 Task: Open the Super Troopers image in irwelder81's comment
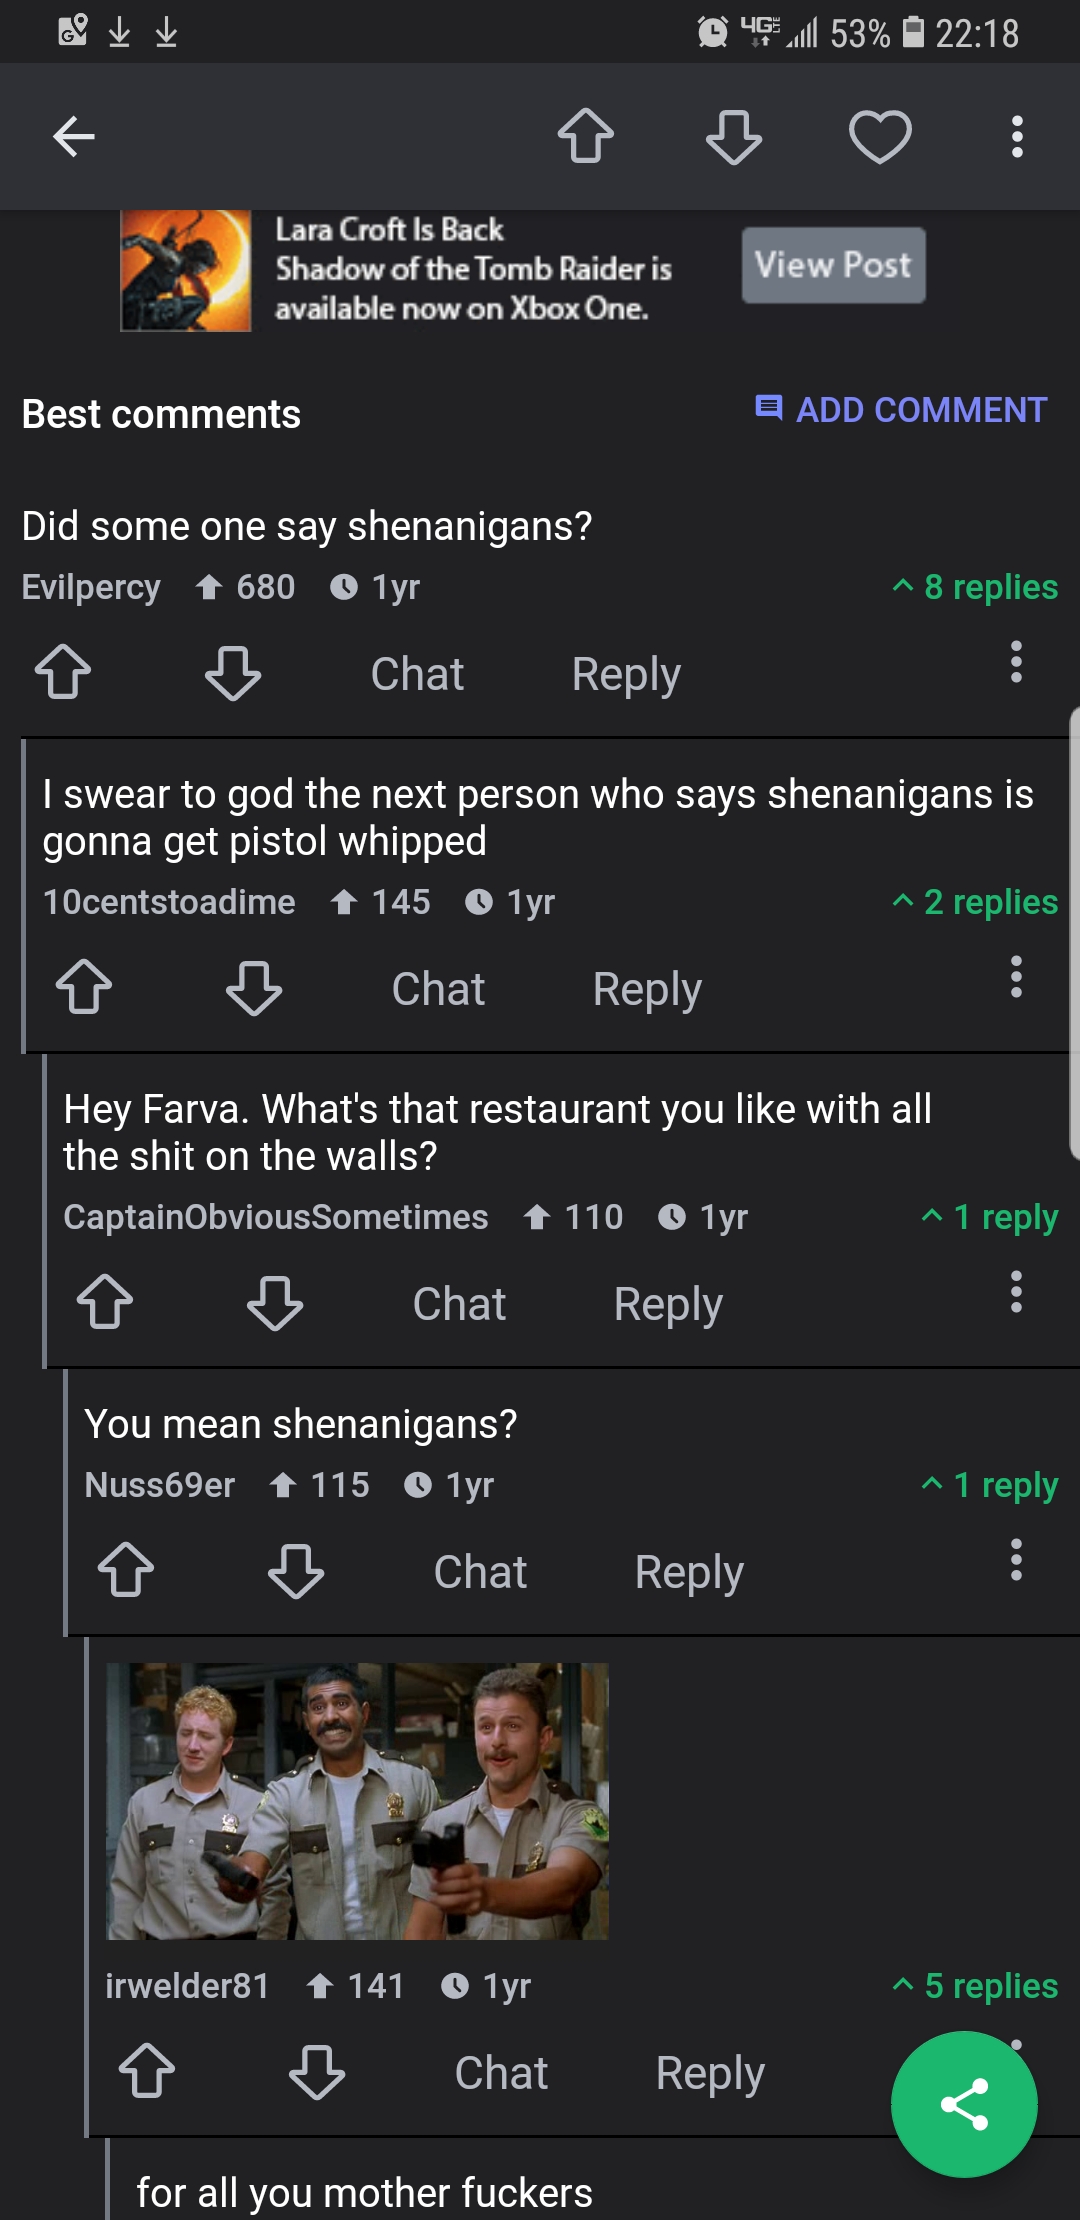357,1801
